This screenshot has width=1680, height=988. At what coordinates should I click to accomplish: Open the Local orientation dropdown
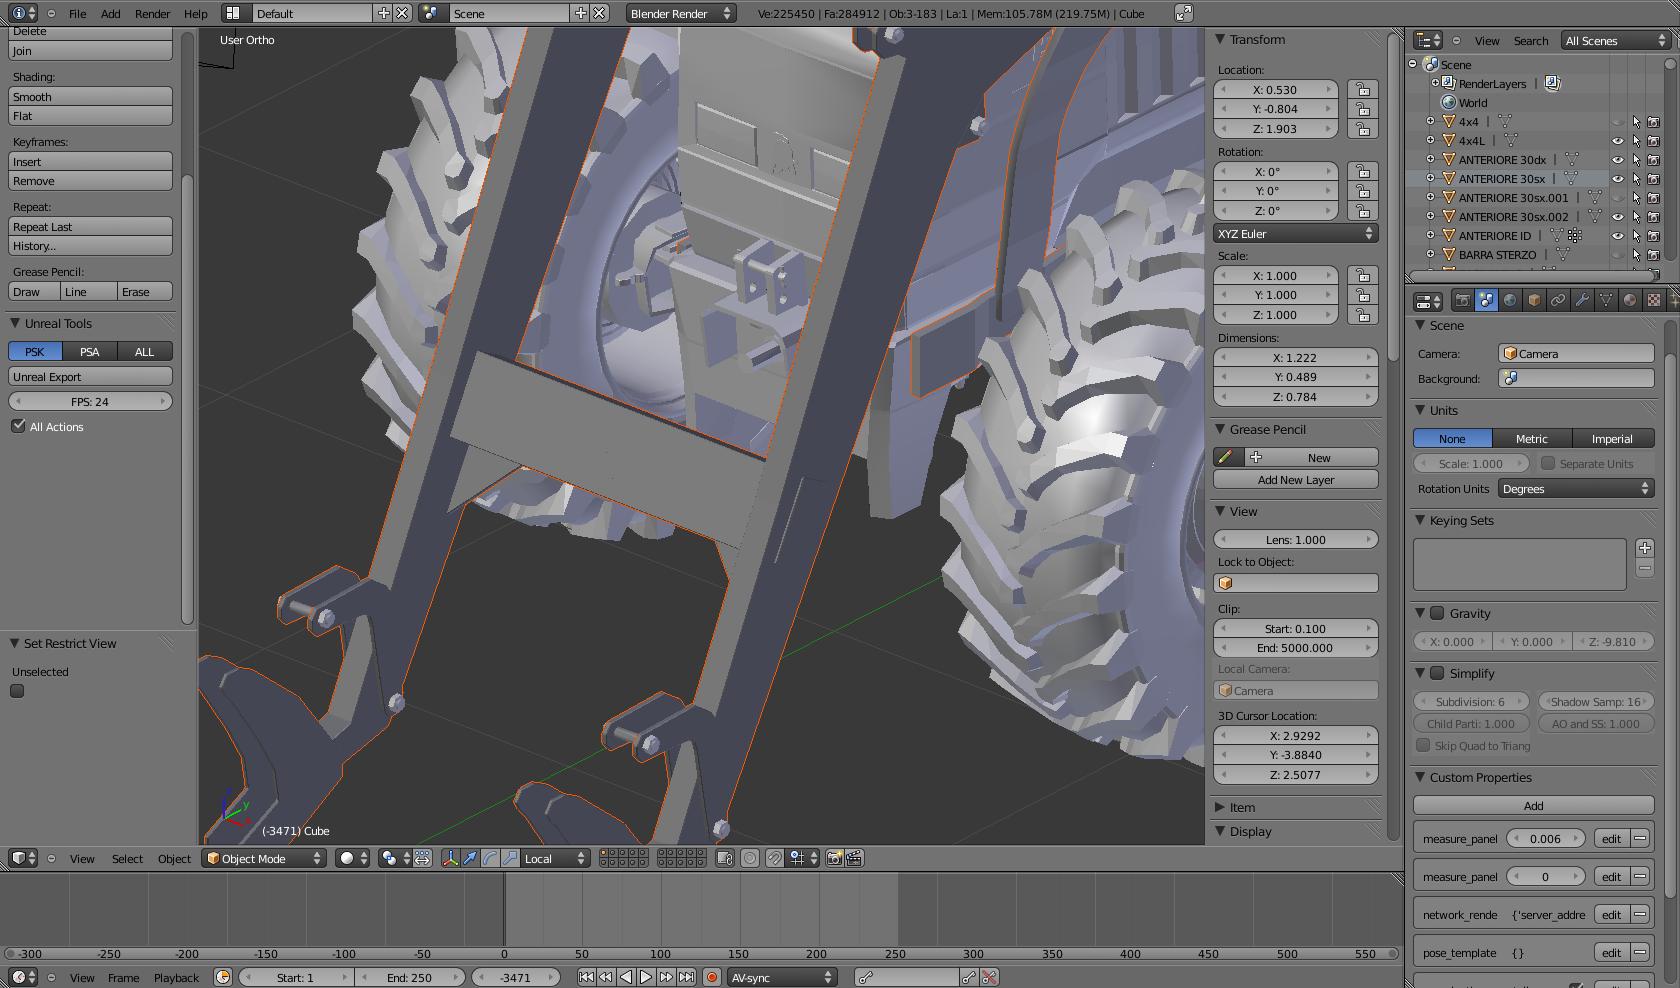click(555, 858)
